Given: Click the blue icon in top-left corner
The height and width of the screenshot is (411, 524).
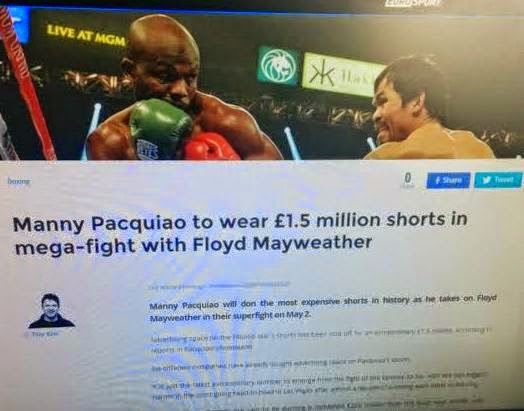Looking at the screenshot, I should coord(18,25).
